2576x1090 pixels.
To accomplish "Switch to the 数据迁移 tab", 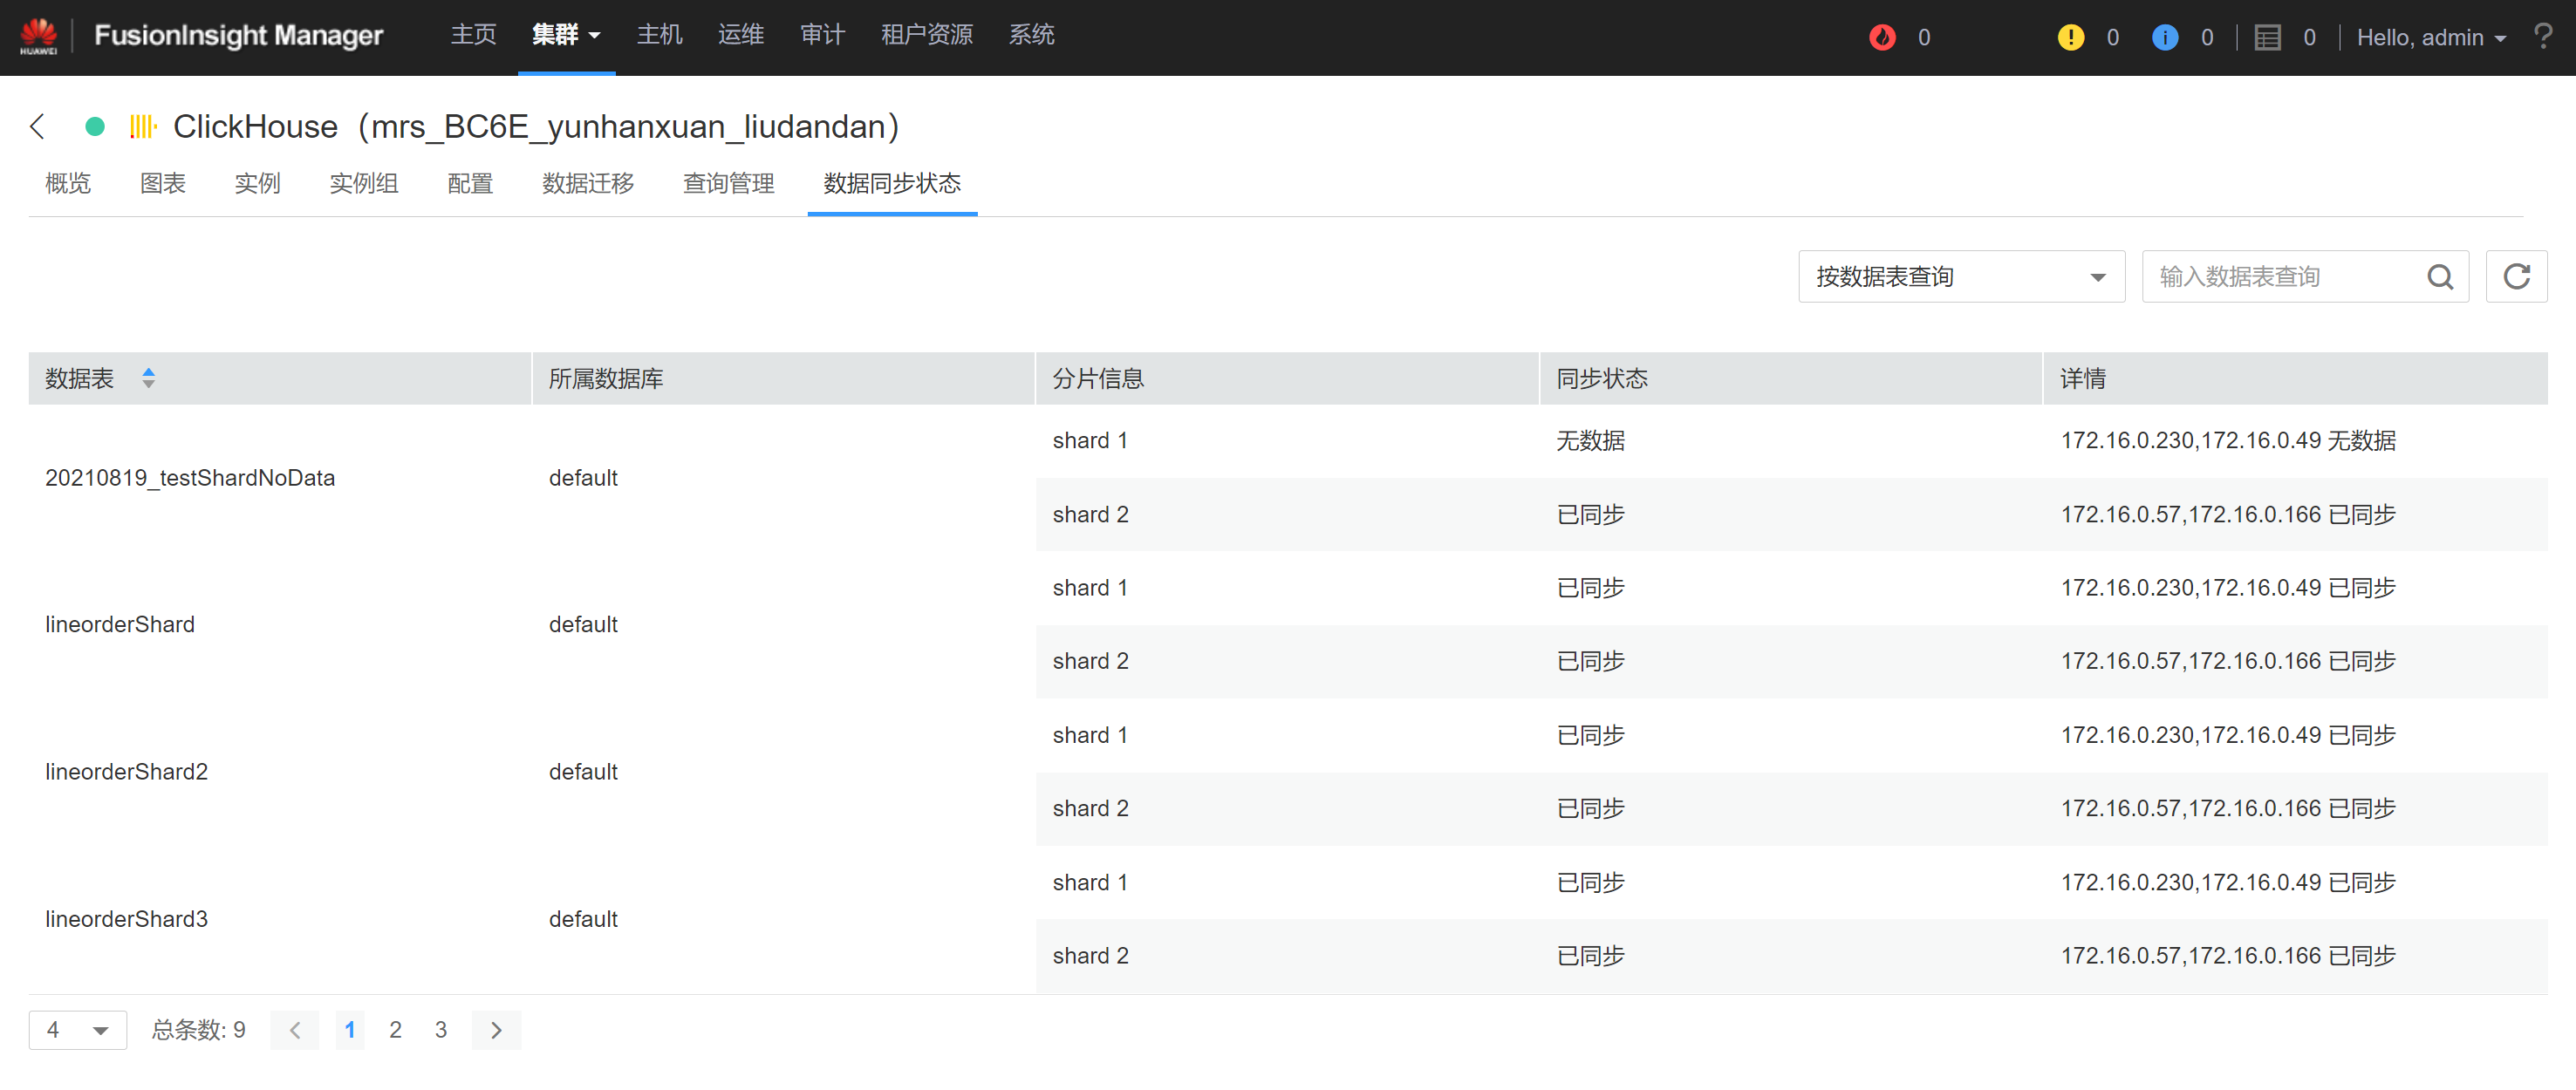I will coord(588,183).
